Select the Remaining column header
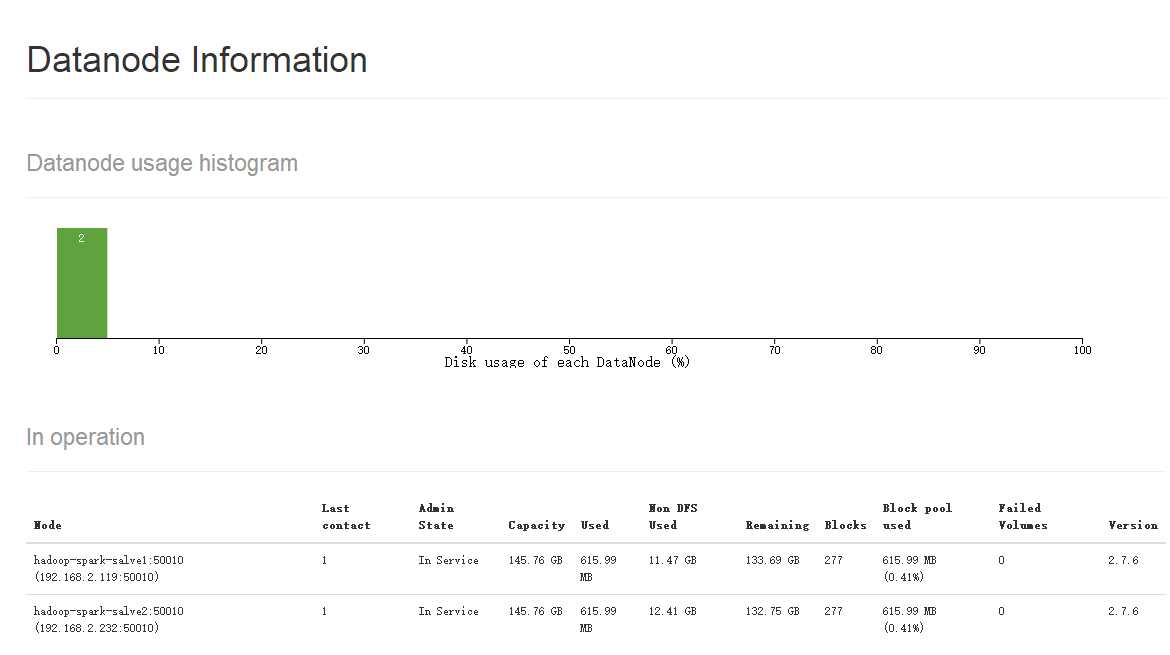Viewport: 1170px width, 655px height. pyautogui.click(x=777, y=525)
